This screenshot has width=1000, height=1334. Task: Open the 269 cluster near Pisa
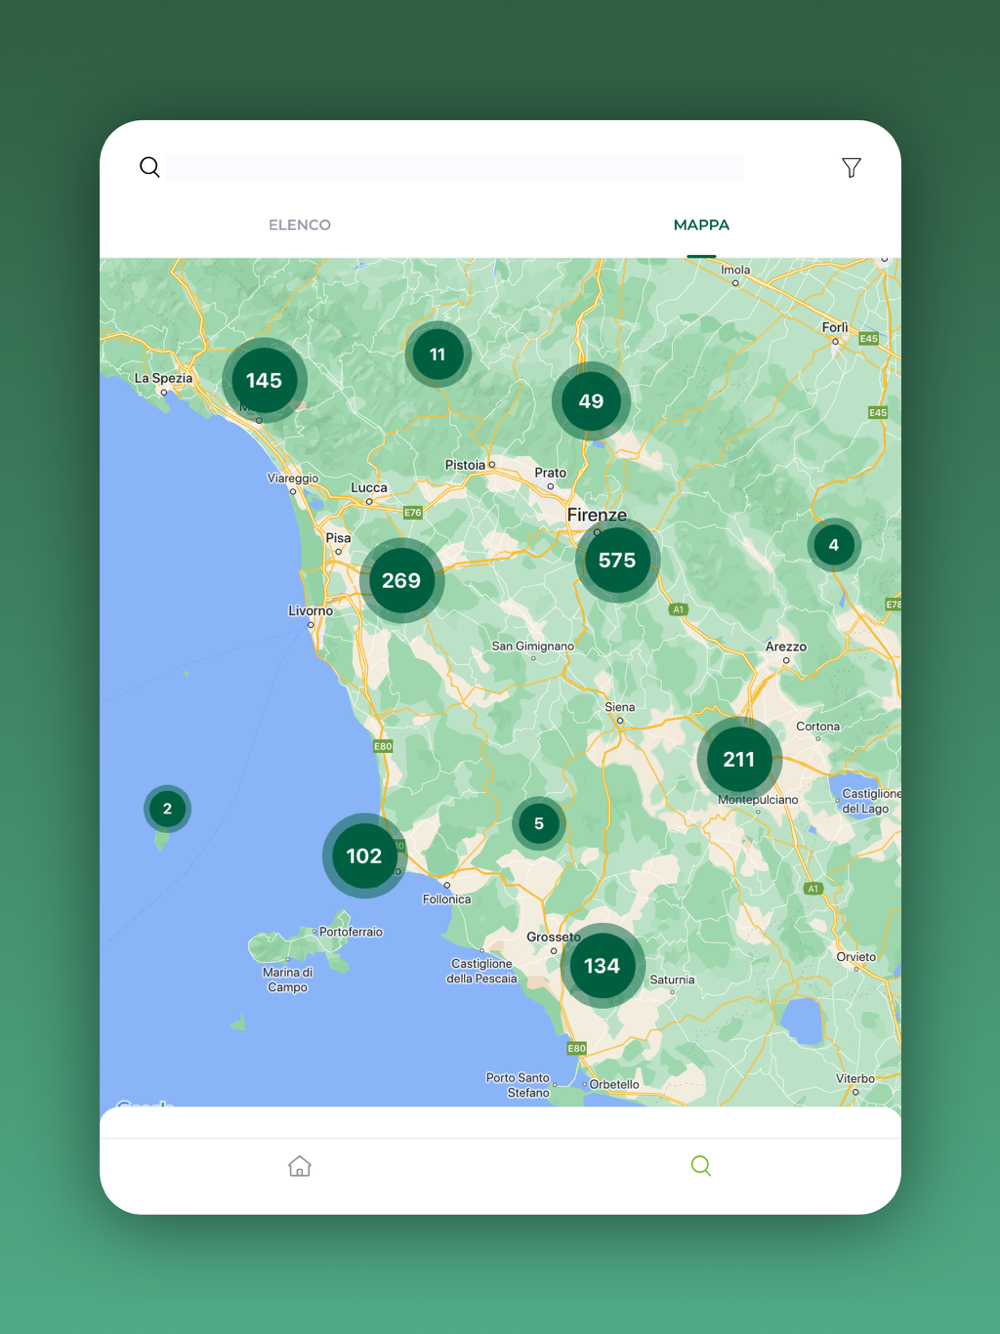tap(401, 580)
